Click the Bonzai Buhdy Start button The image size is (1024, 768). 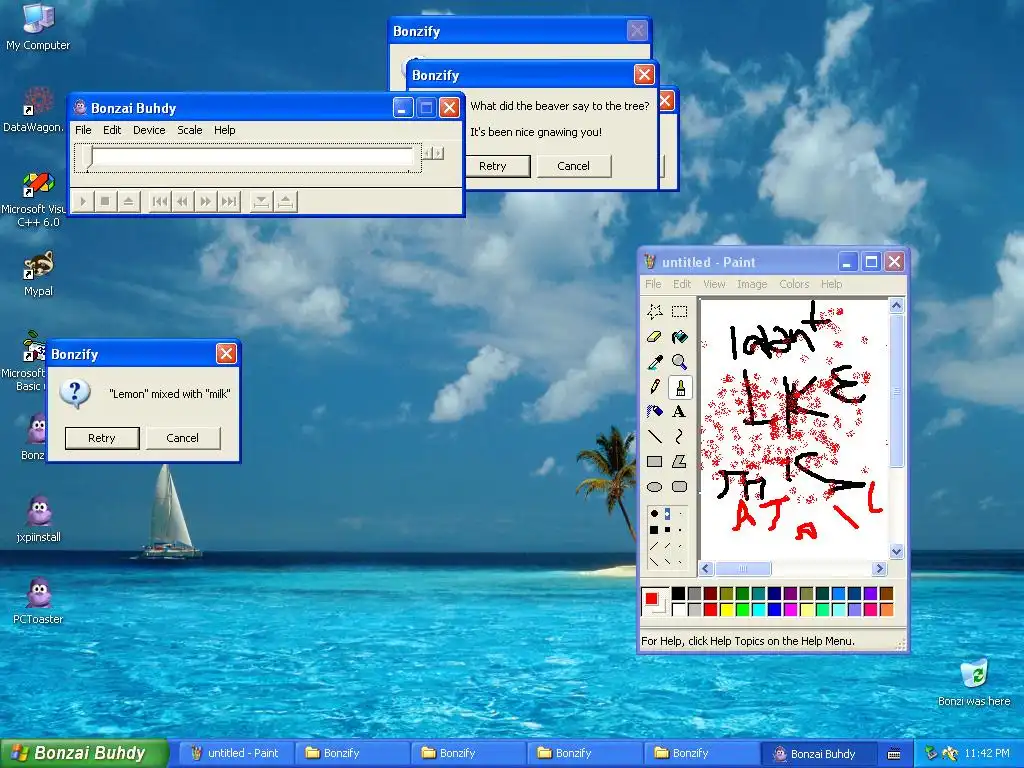[x=83, y=753]
